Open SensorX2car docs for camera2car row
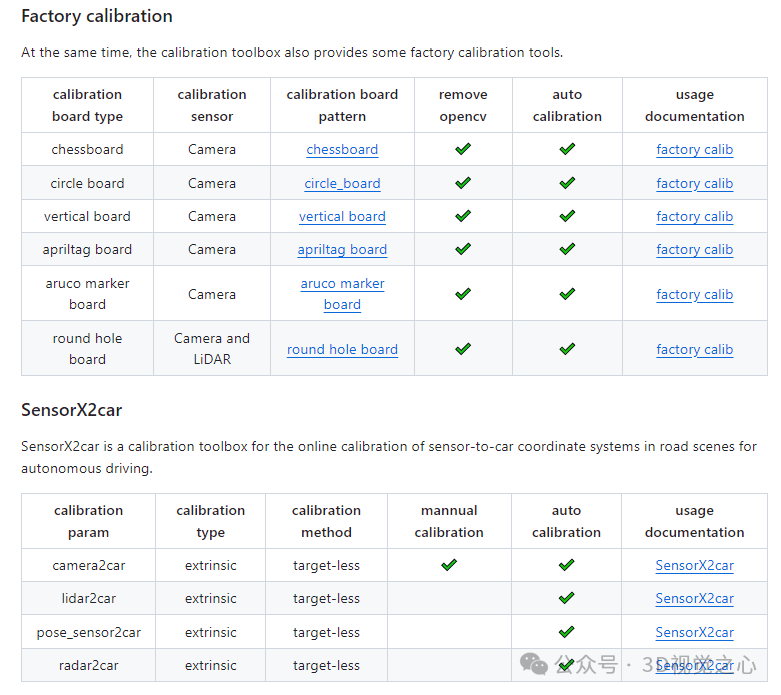 [x=694, y=566]
